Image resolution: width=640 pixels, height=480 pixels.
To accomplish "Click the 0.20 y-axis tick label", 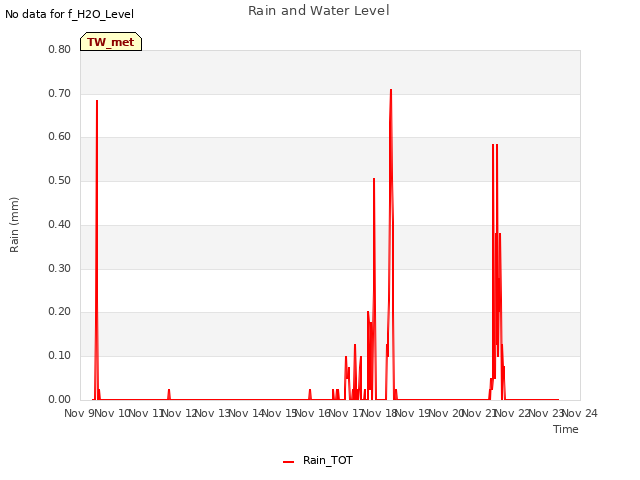I will [x=60, y=312].
